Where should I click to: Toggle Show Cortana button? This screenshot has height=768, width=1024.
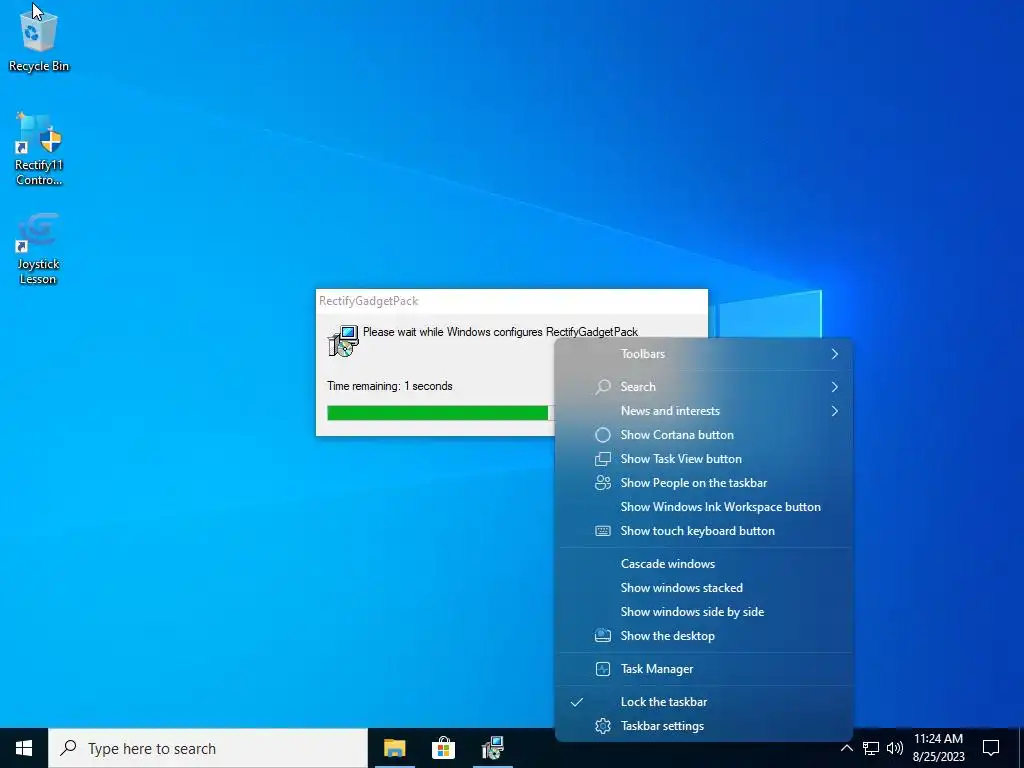(x=704, y=435)
